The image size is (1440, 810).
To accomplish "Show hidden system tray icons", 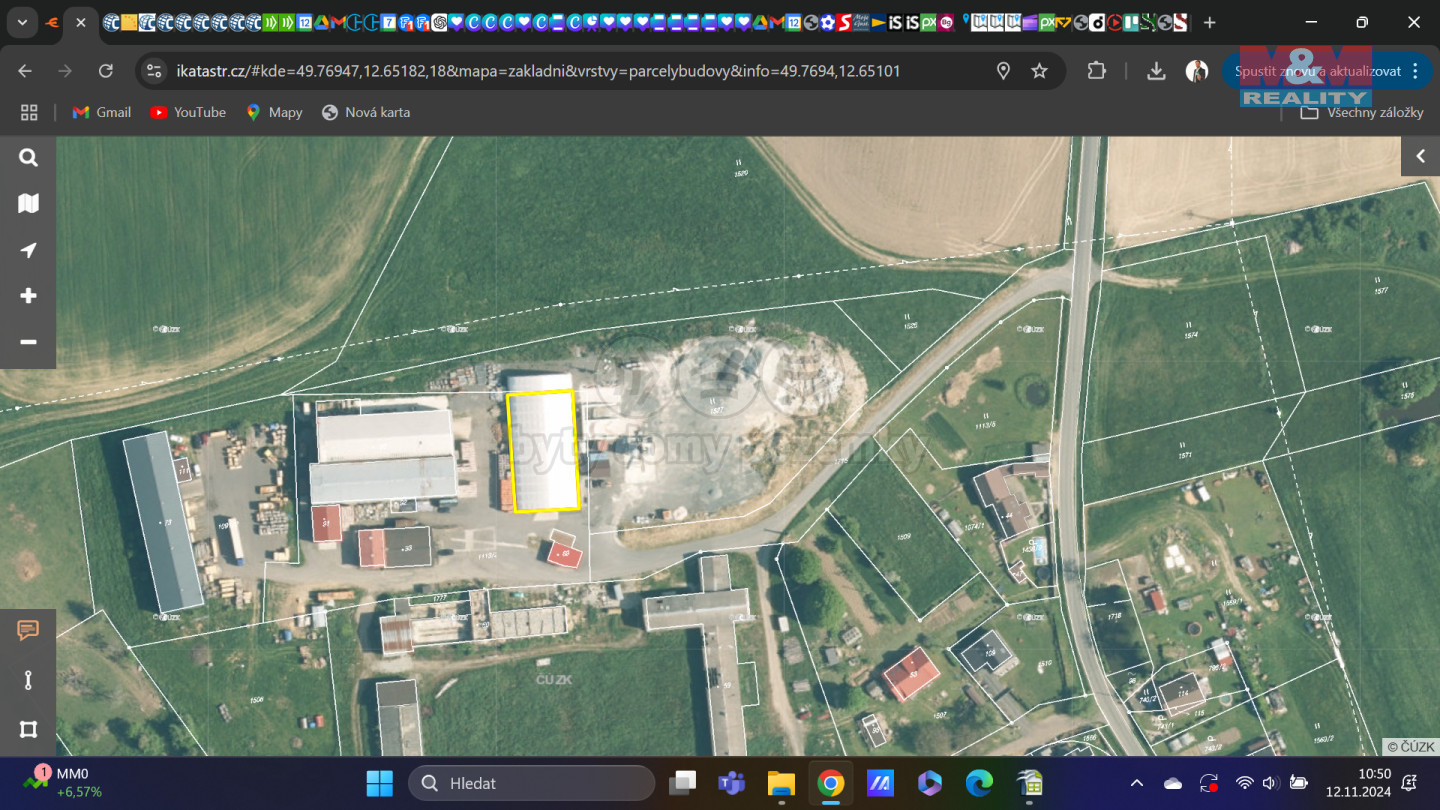I will pos(1136,783).
